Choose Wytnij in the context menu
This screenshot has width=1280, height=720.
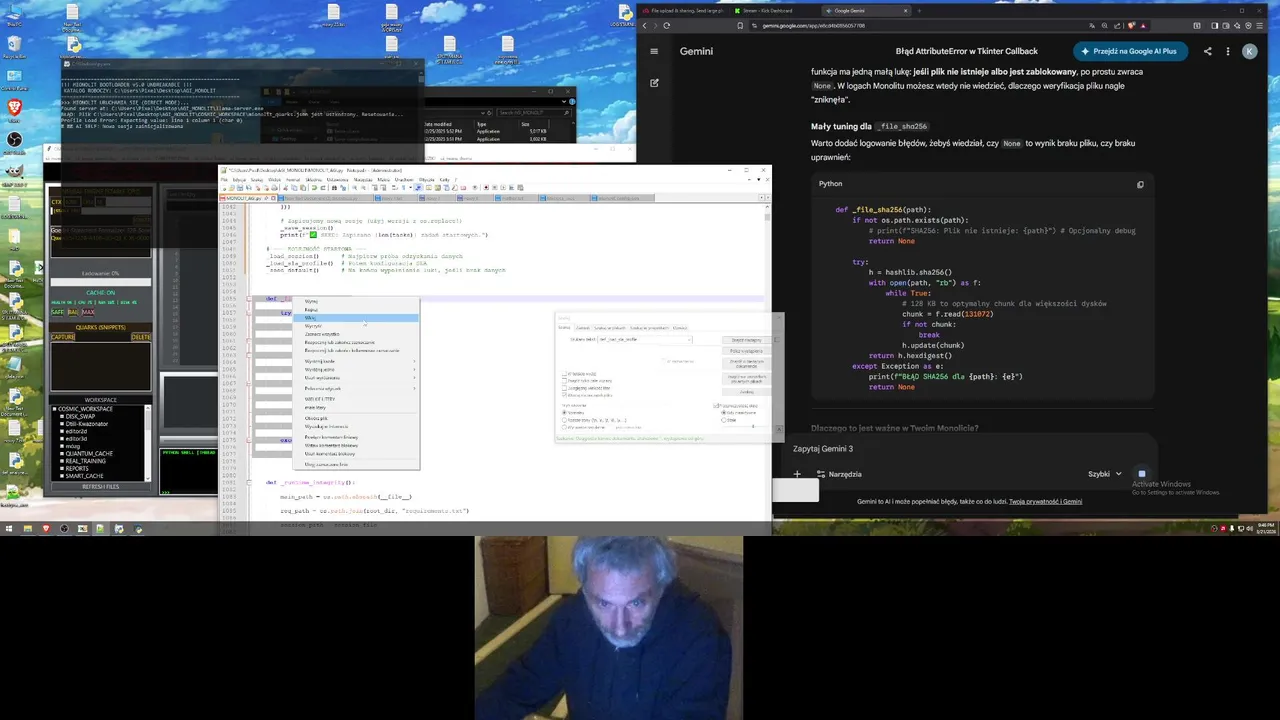tap(356, 301)
